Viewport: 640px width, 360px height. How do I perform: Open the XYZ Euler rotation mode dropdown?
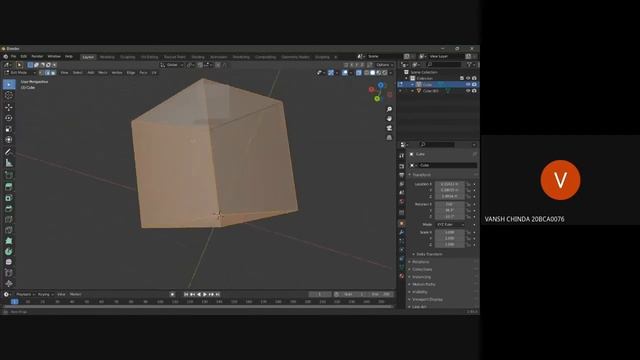pyautogui.click(x=450, y=224)
